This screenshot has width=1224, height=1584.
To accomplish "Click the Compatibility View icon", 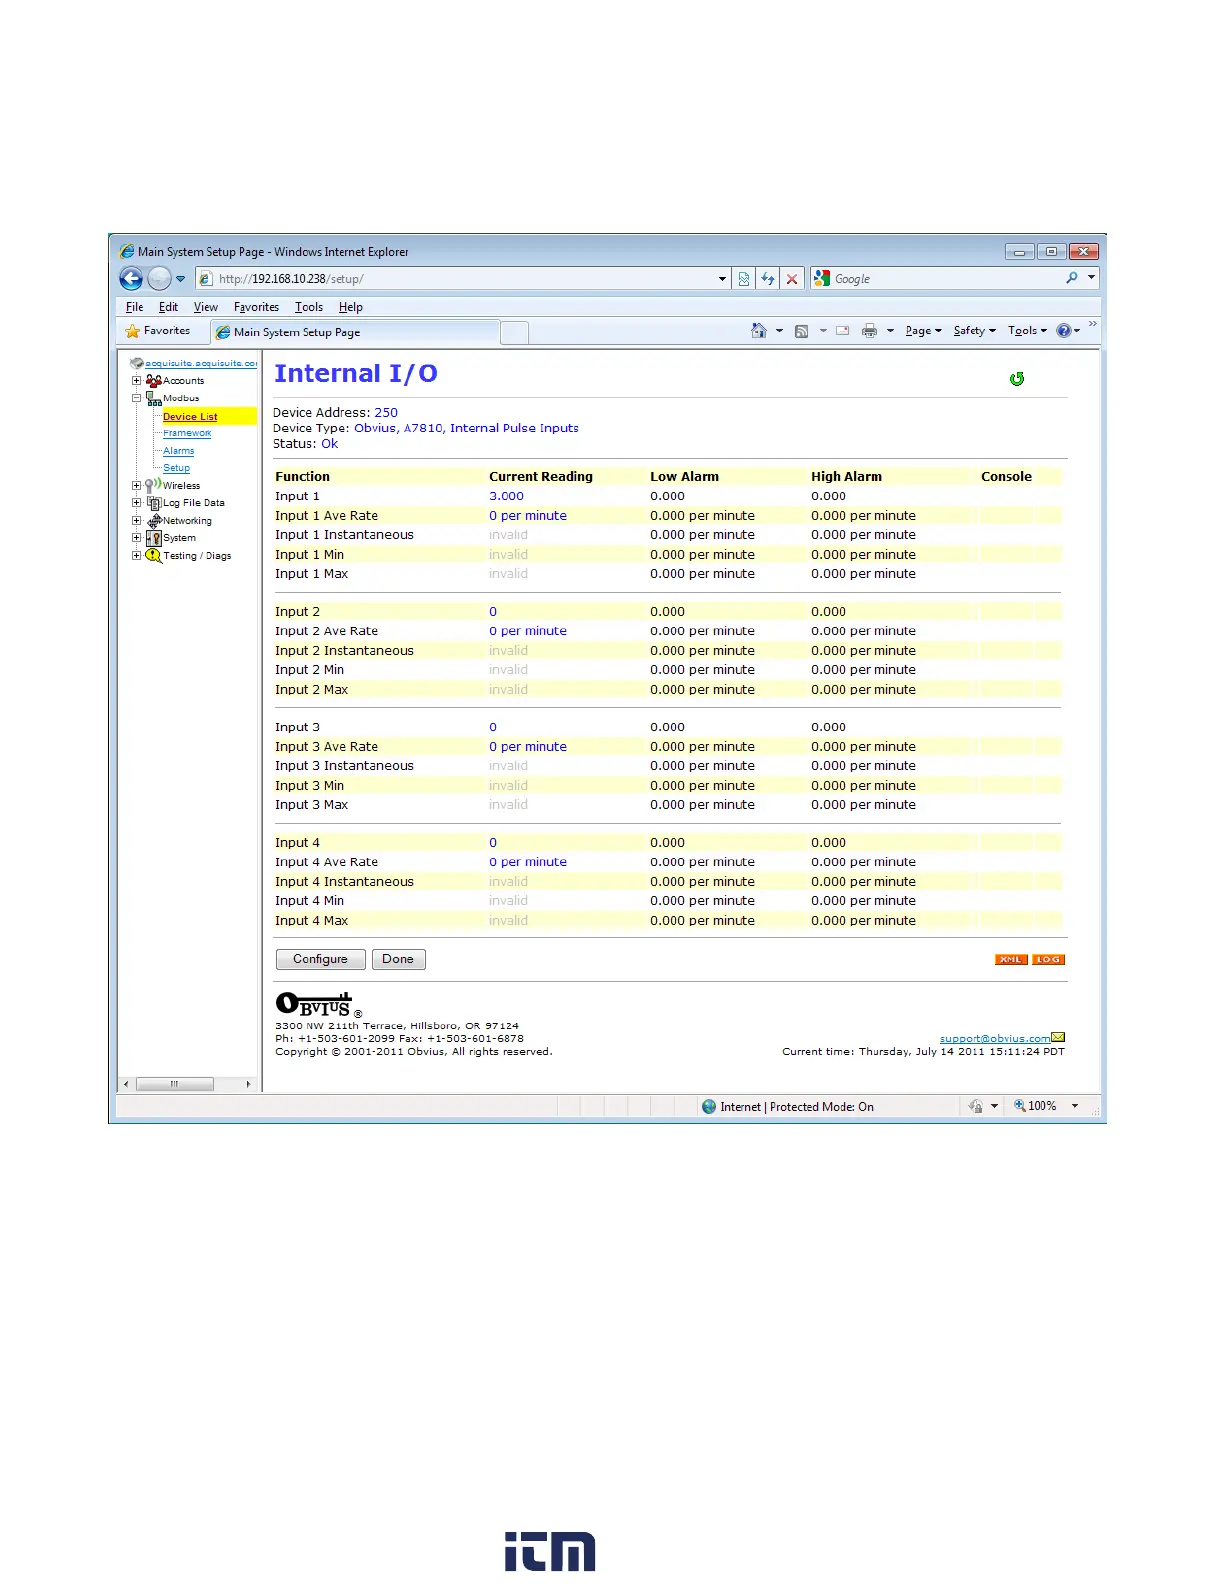I will [x=744, y=279].
